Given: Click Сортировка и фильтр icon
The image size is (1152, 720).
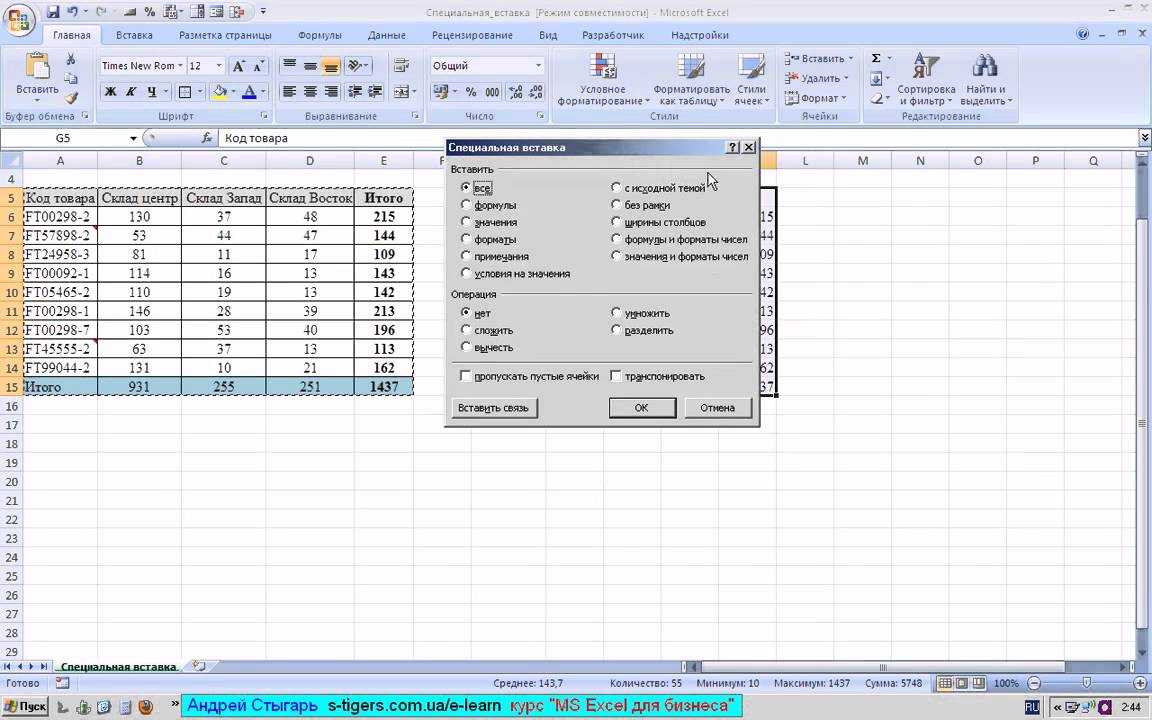Looking at the screenshot, I should [926, 66].
